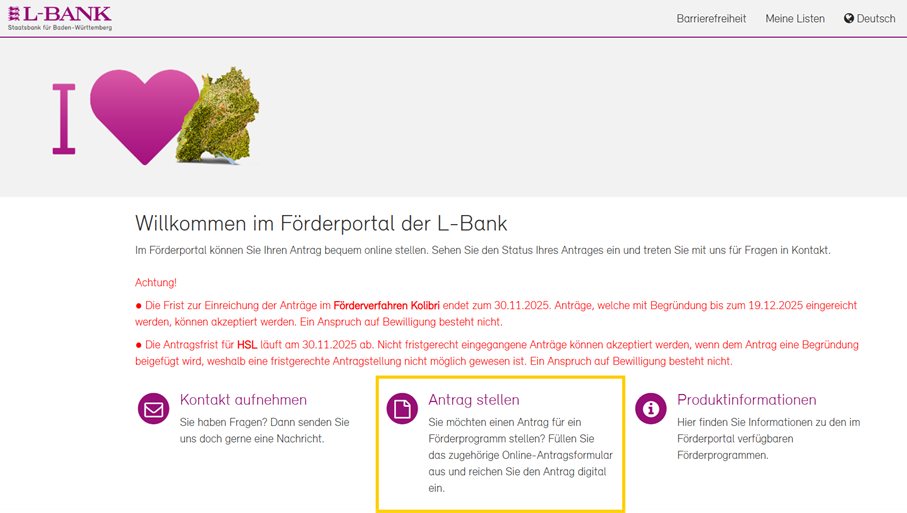Open the Barrierefreiheit page
The width and height of the screenshot is (907, 513).
[711, 19]
